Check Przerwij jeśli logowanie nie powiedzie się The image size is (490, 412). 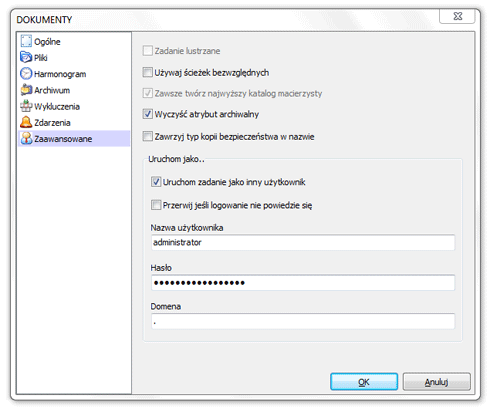point(156,205)
